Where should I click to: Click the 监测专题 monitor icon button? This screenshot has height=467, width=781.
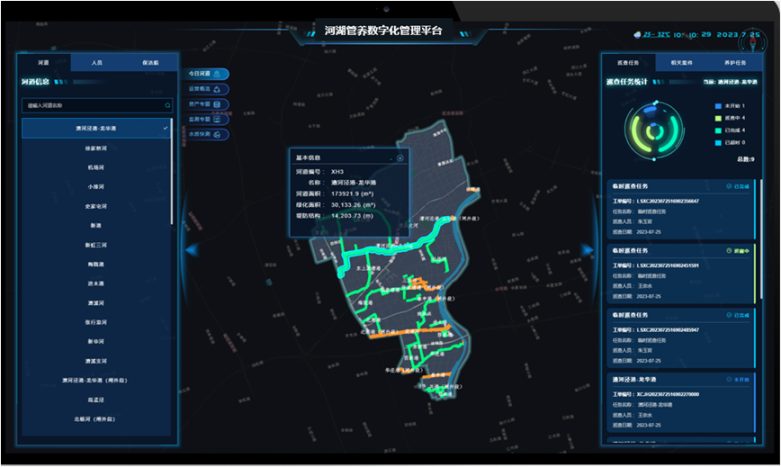[217, 118]
